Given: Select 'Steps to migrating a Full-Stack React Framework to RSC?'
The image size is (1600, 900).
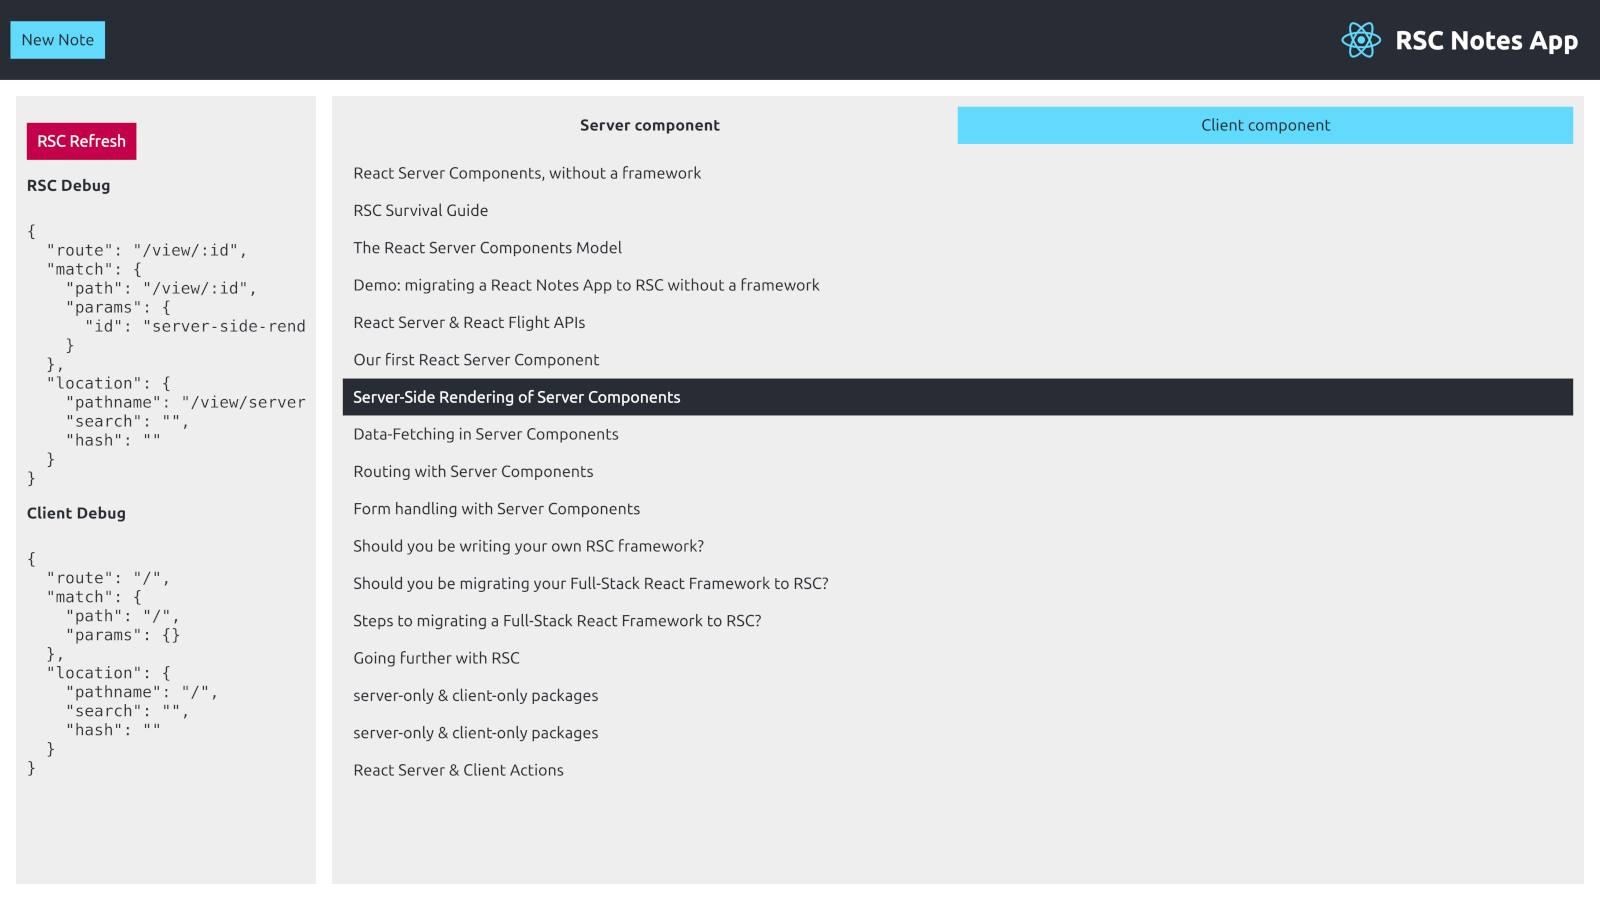Looking at the screenshot, I should coord(557,620).
